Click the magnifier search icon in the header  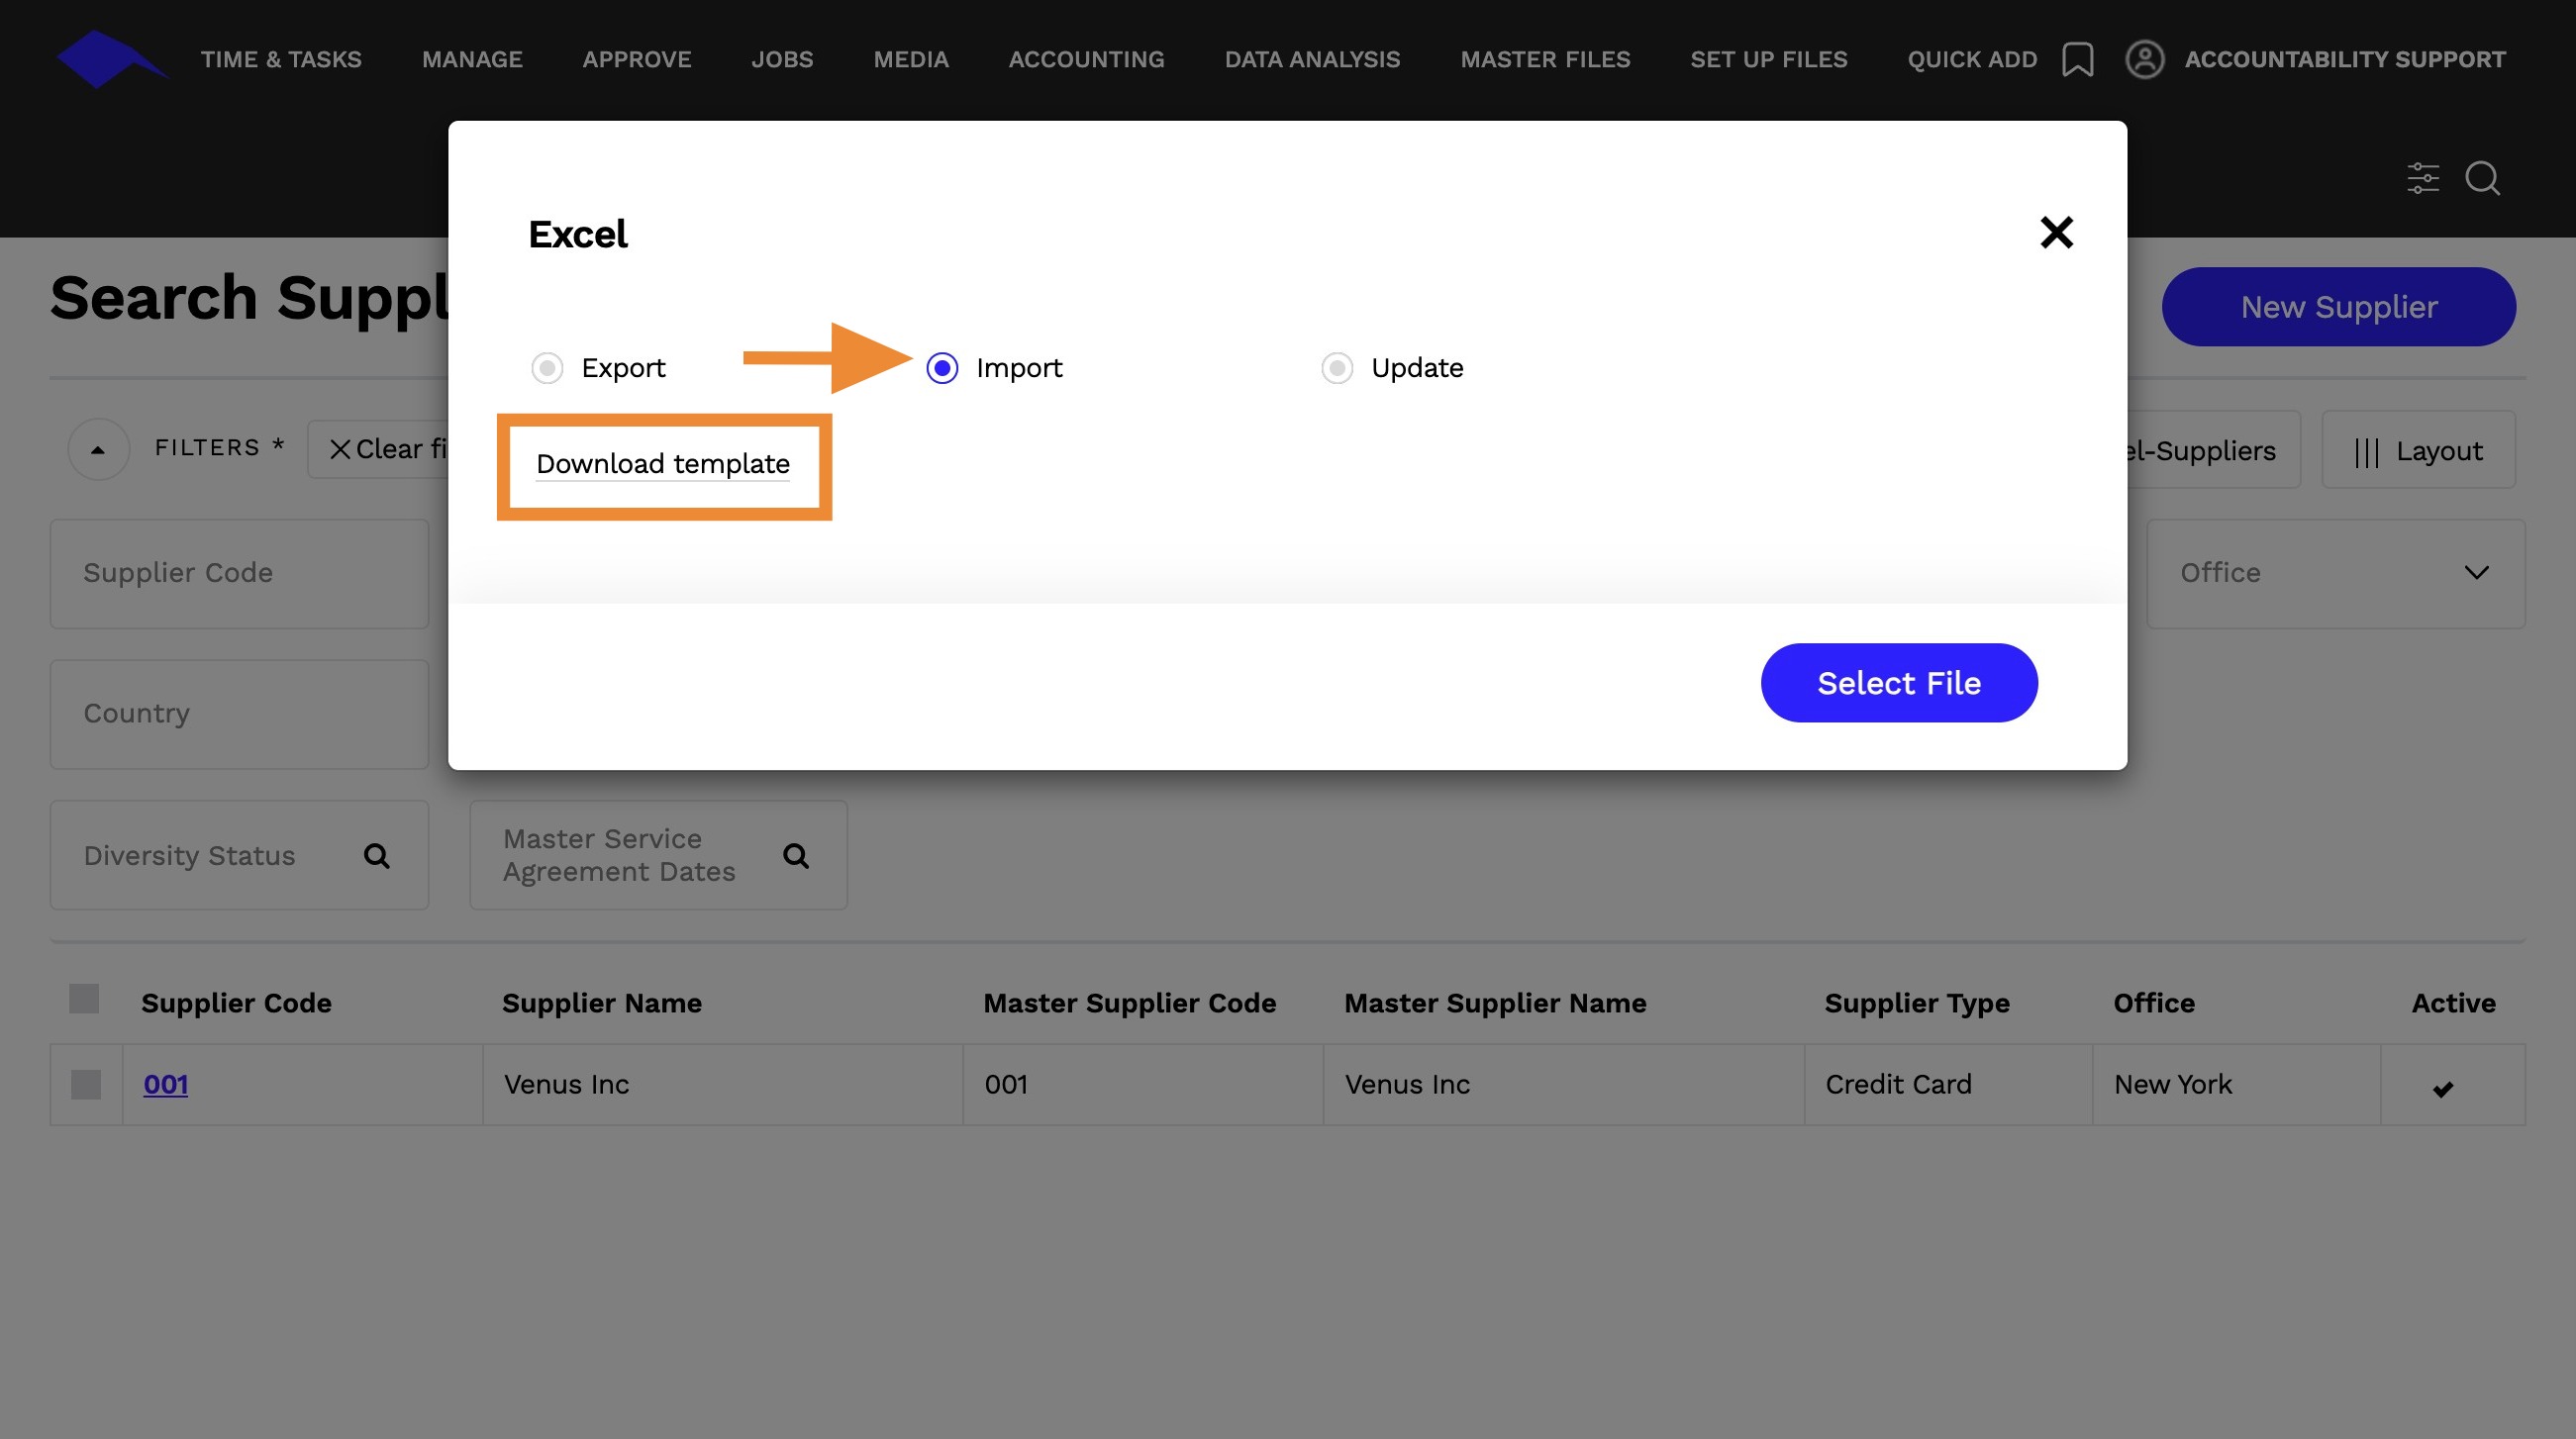(x=2482, y=178)
